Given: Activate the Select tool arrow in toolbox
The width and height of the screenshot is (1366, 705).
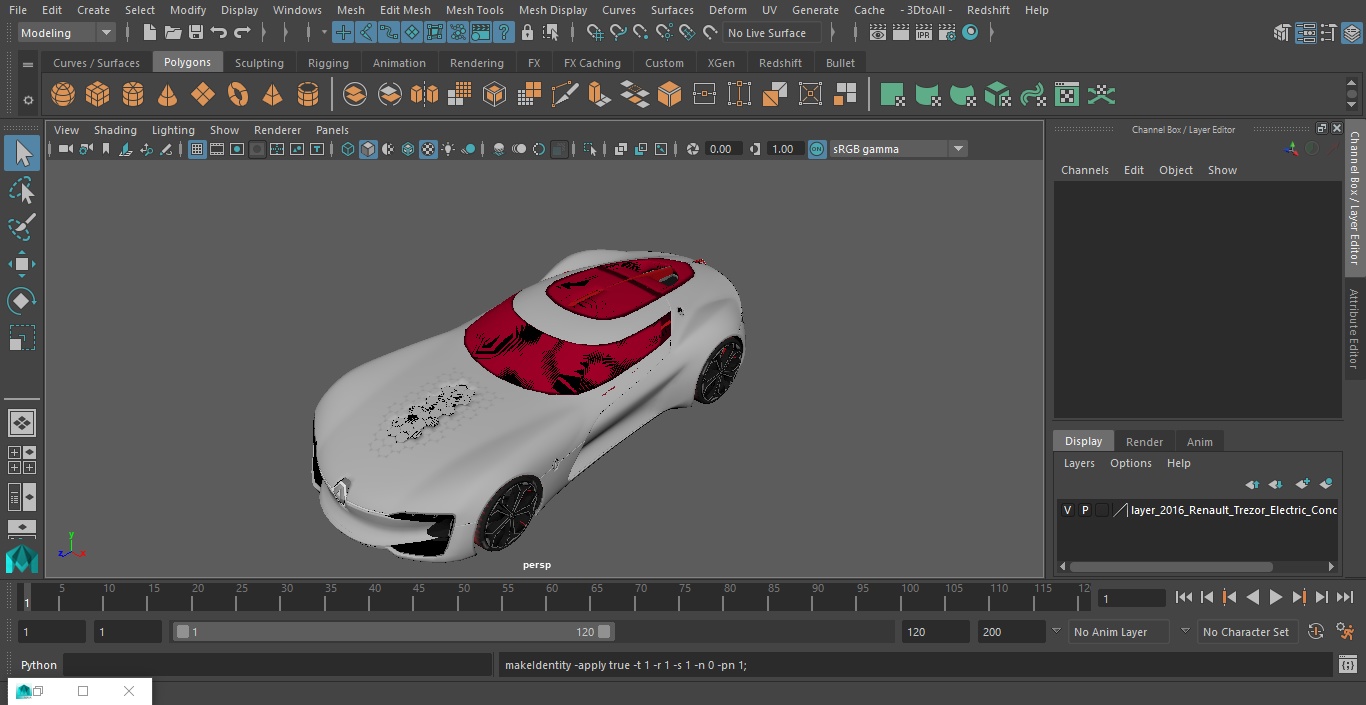Looking at the screenshot, I should 22,153.
